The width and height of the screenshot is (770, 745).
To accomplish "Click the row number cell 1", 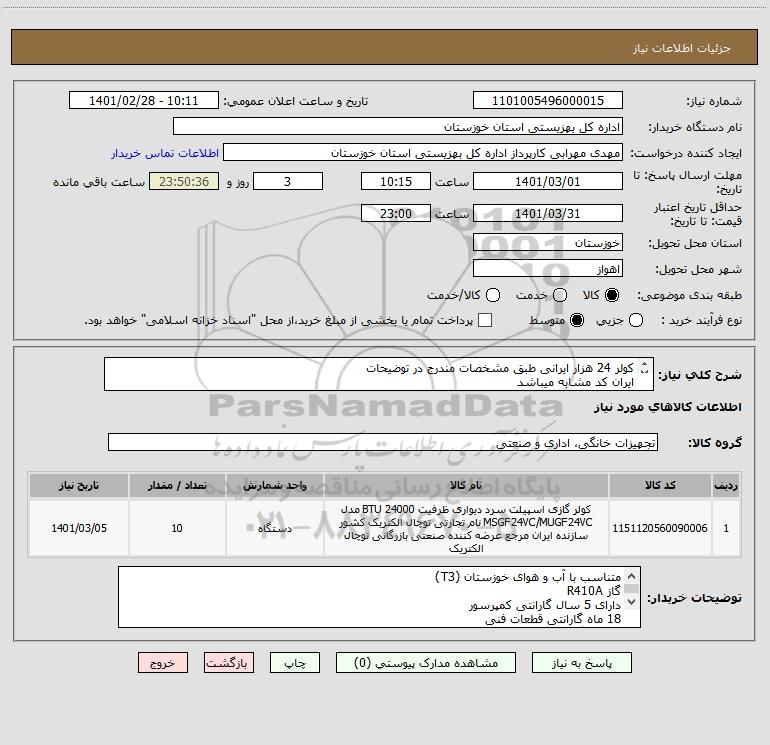I will click(726, 528).
